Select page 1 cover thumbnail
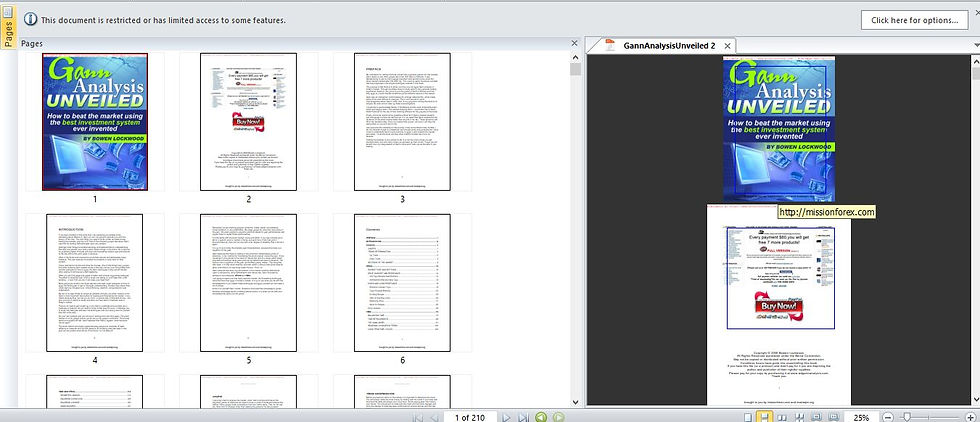 pos(95,121)
